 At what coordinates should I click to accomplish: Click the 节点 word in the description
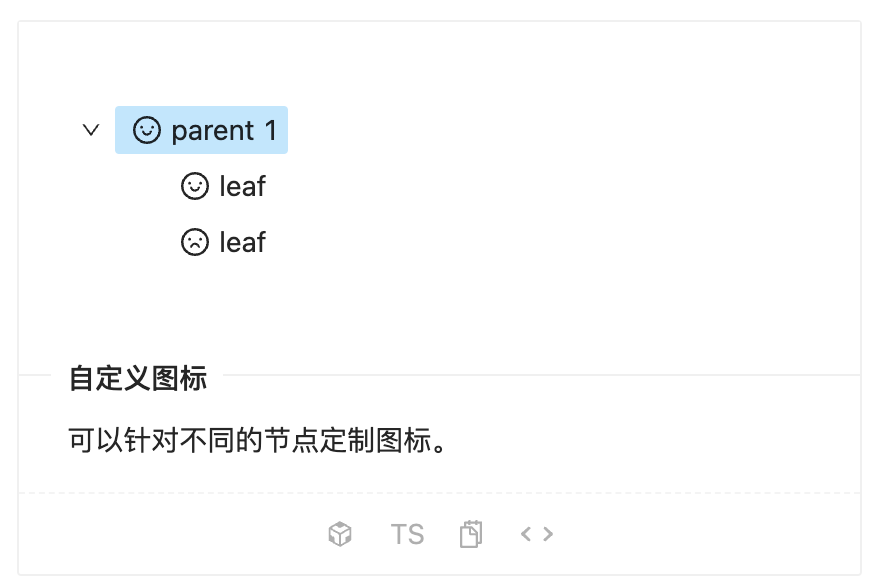coord(292,440)
